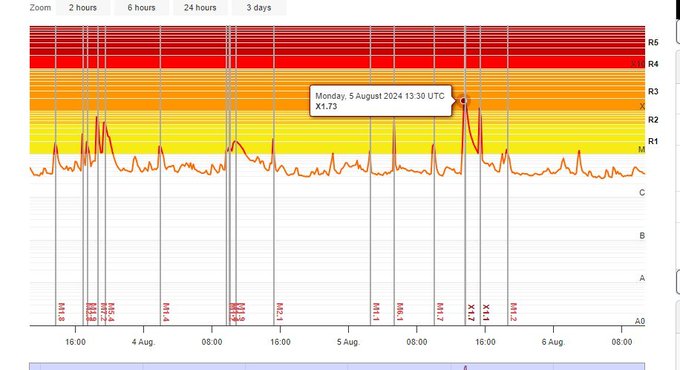680x370 pixels.
Task: Set zoom range to 6 hours
Action: point(141,8)
